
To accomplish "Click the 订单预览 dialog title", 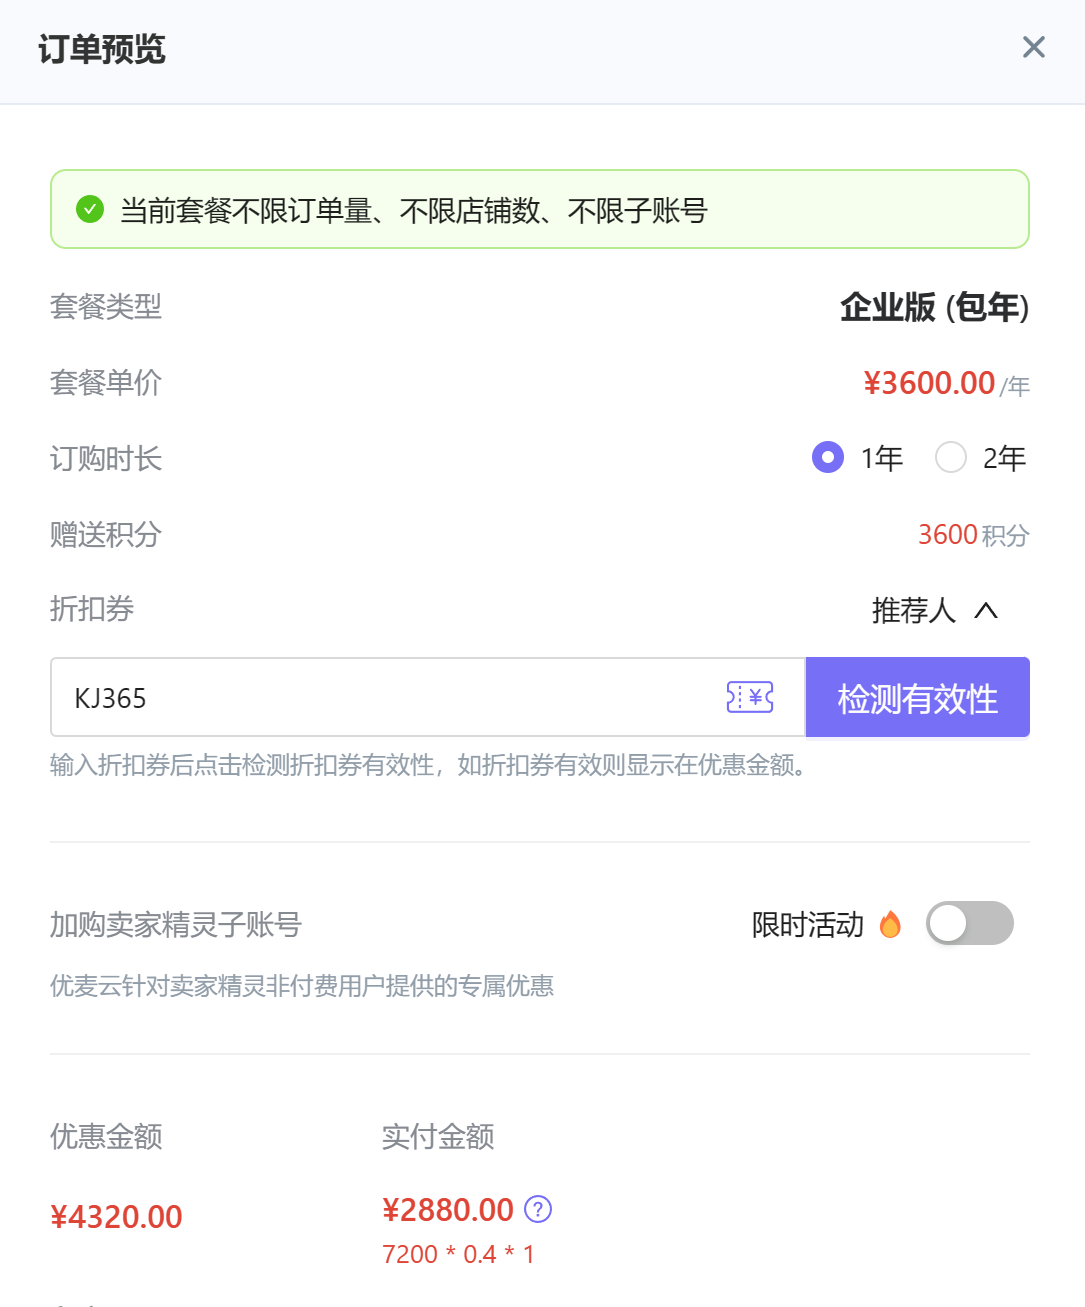I will coord(102,49).
